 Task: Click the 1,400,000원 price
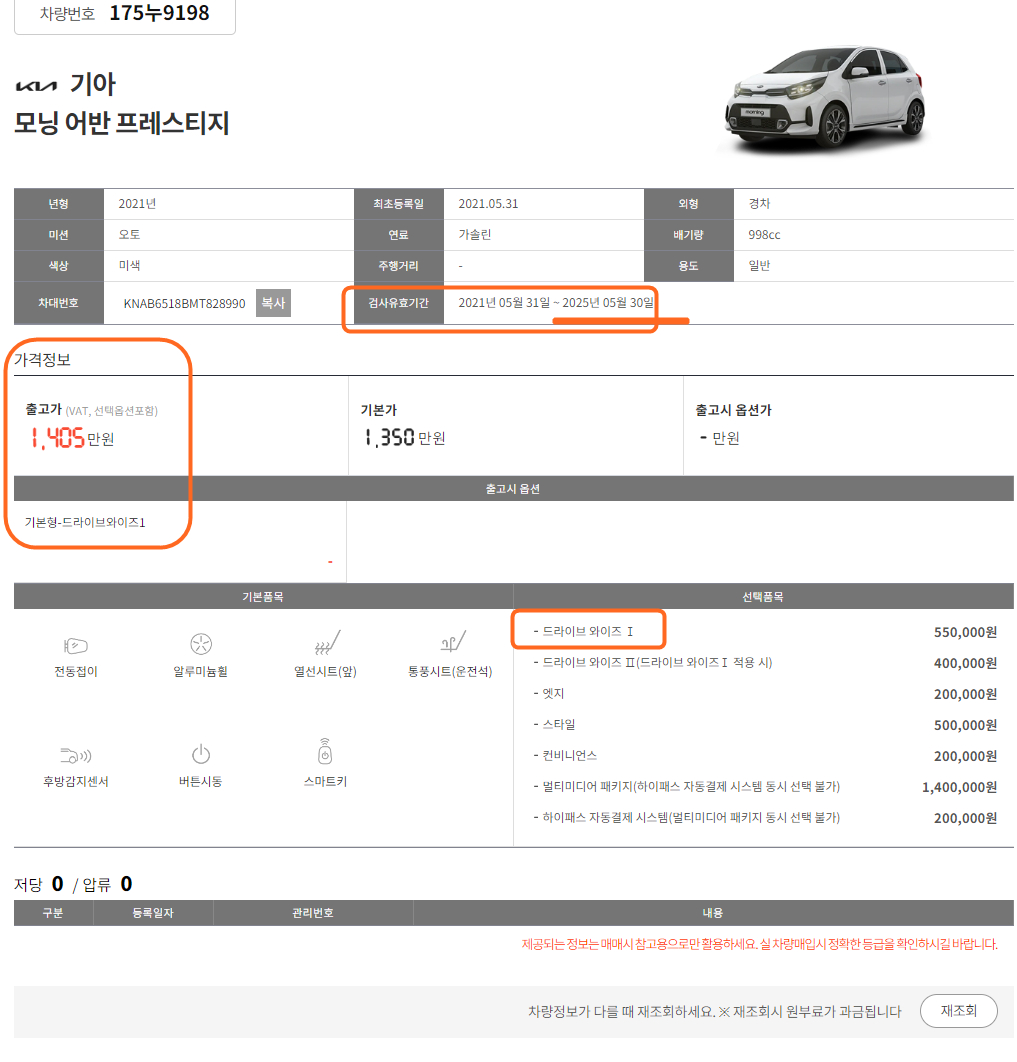[x=959, y=787]
